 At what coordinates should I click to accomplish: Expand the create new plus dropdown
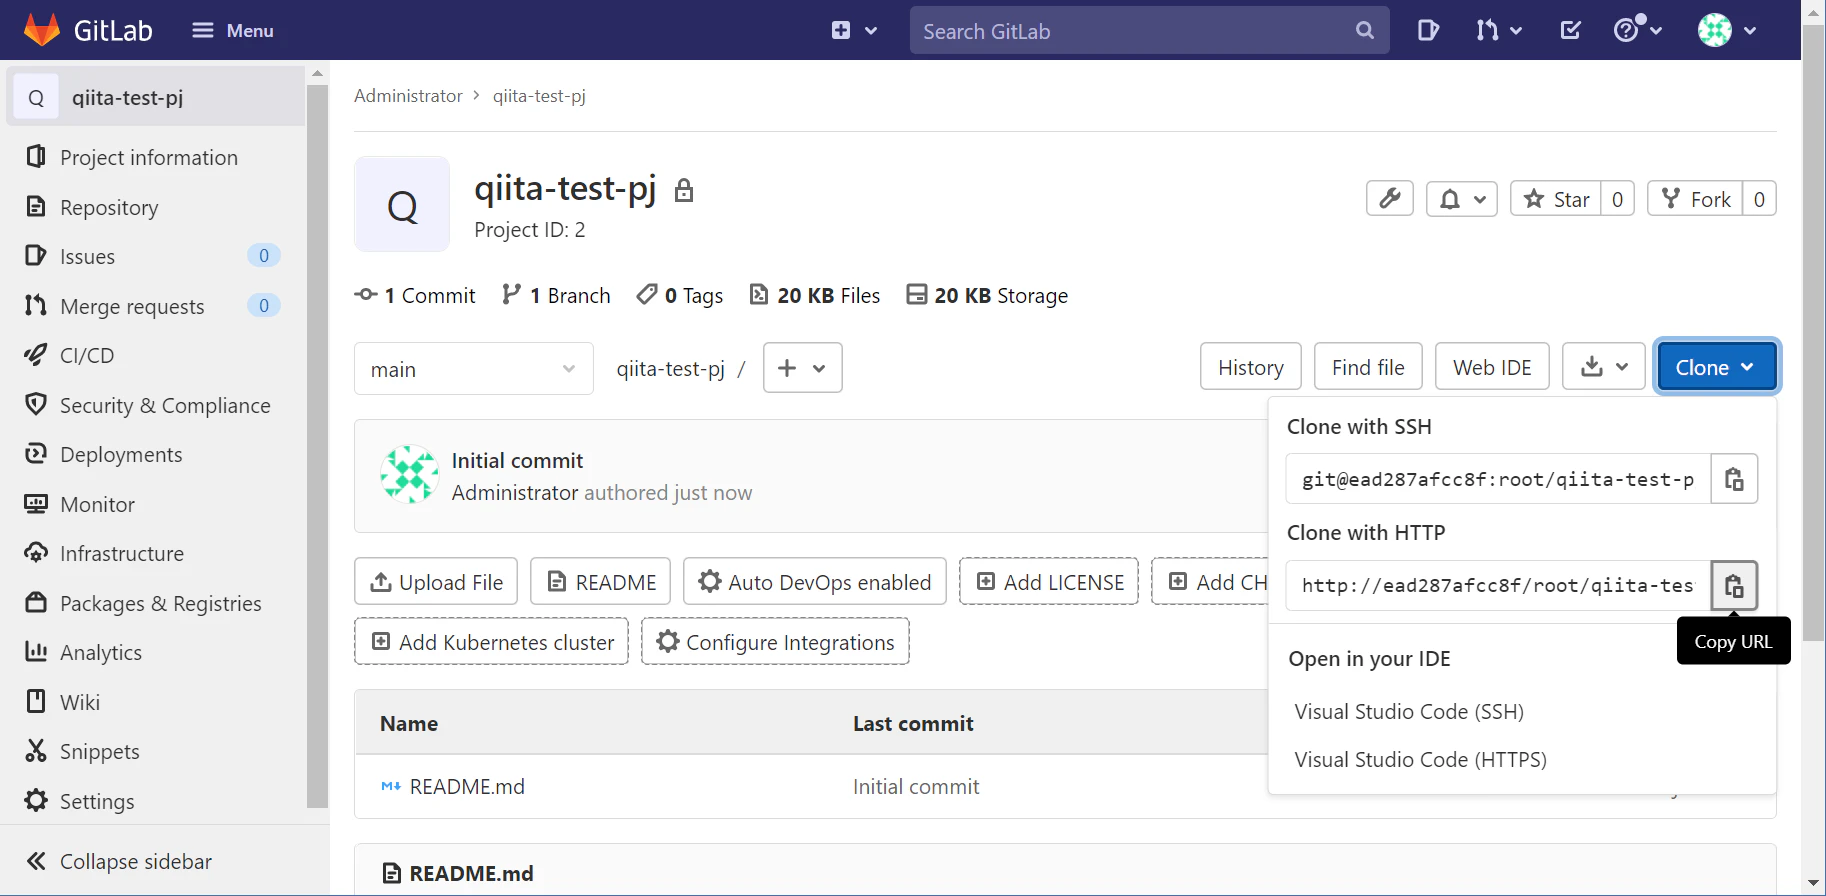(x=854, y=30)
